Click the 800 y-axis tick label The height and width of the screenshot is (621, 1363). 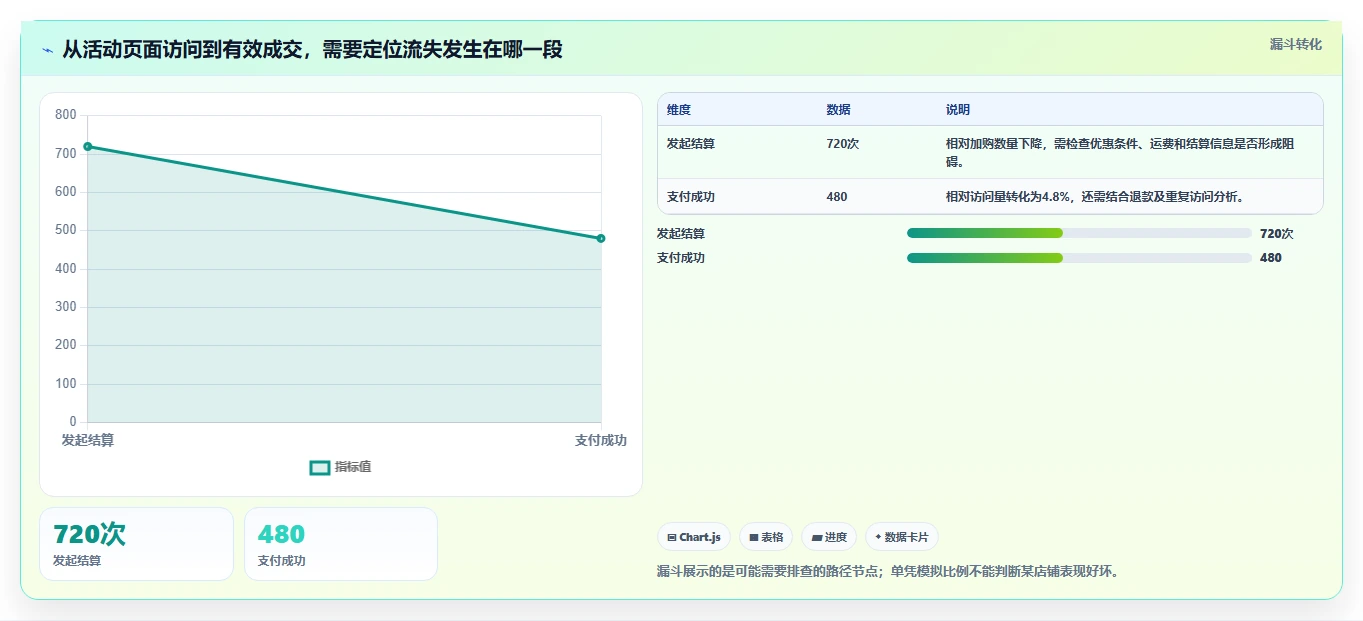point(66,115)
